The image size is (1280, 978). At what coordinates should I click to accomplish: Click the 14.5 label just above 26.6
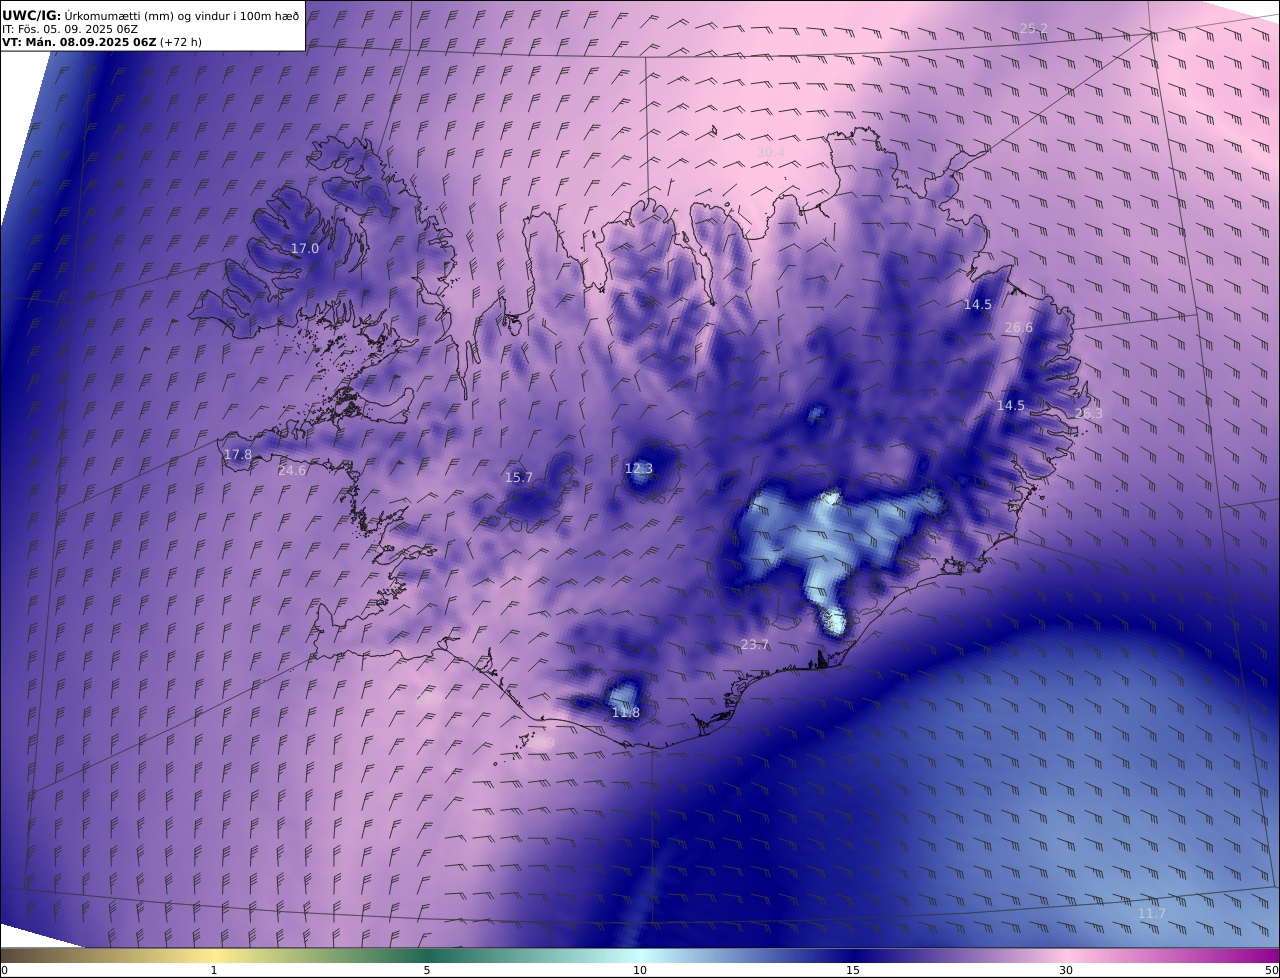point(978,304)
